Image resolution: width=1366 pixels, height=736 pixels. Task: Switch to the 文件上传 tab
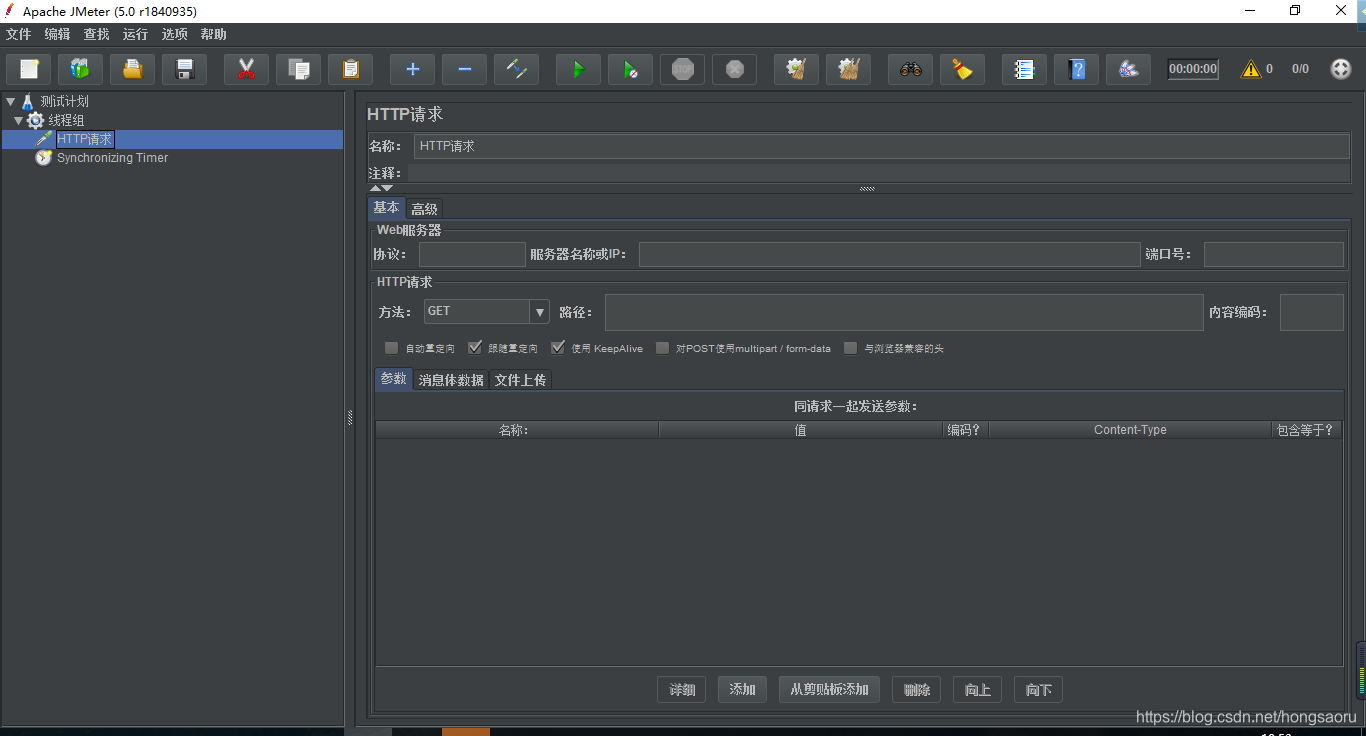pos(520,380)
